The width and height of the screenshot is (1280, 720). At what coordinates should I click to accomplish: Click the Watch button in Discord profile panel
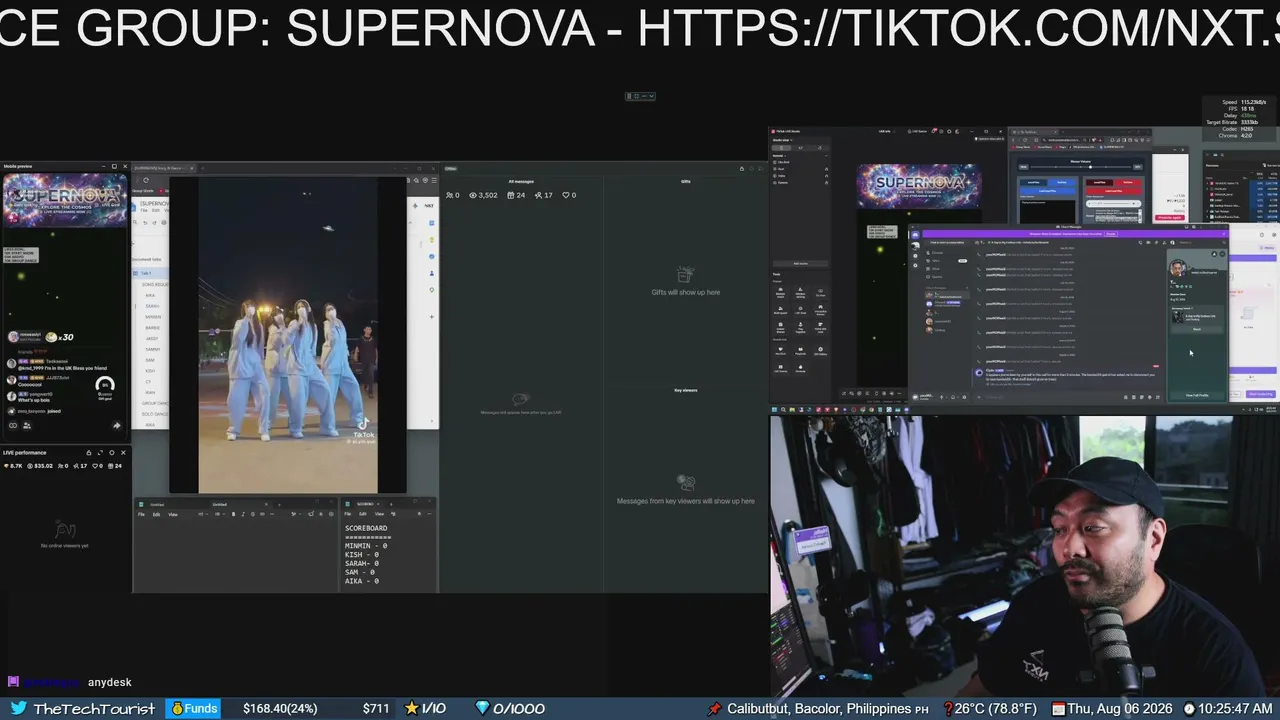click(1197, 329)
